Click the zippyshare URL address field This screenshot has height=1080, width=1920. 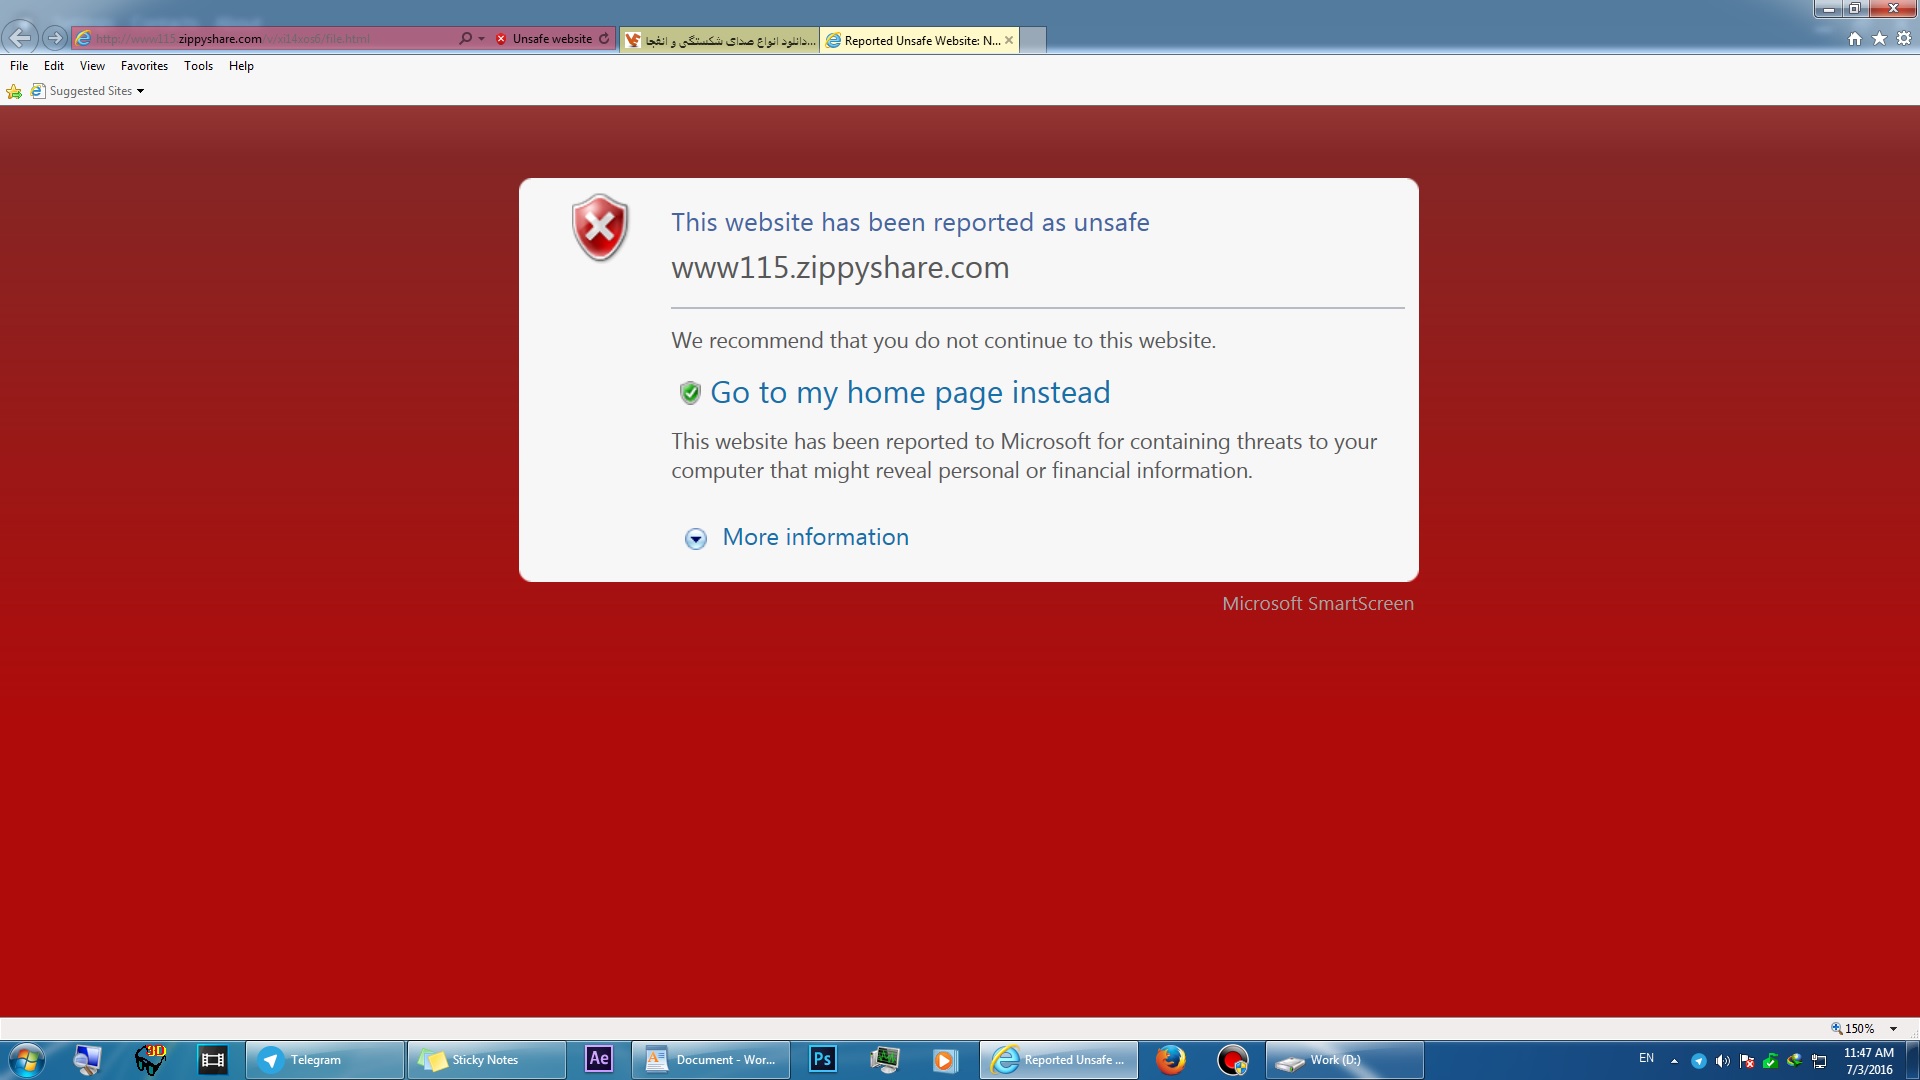265,39
